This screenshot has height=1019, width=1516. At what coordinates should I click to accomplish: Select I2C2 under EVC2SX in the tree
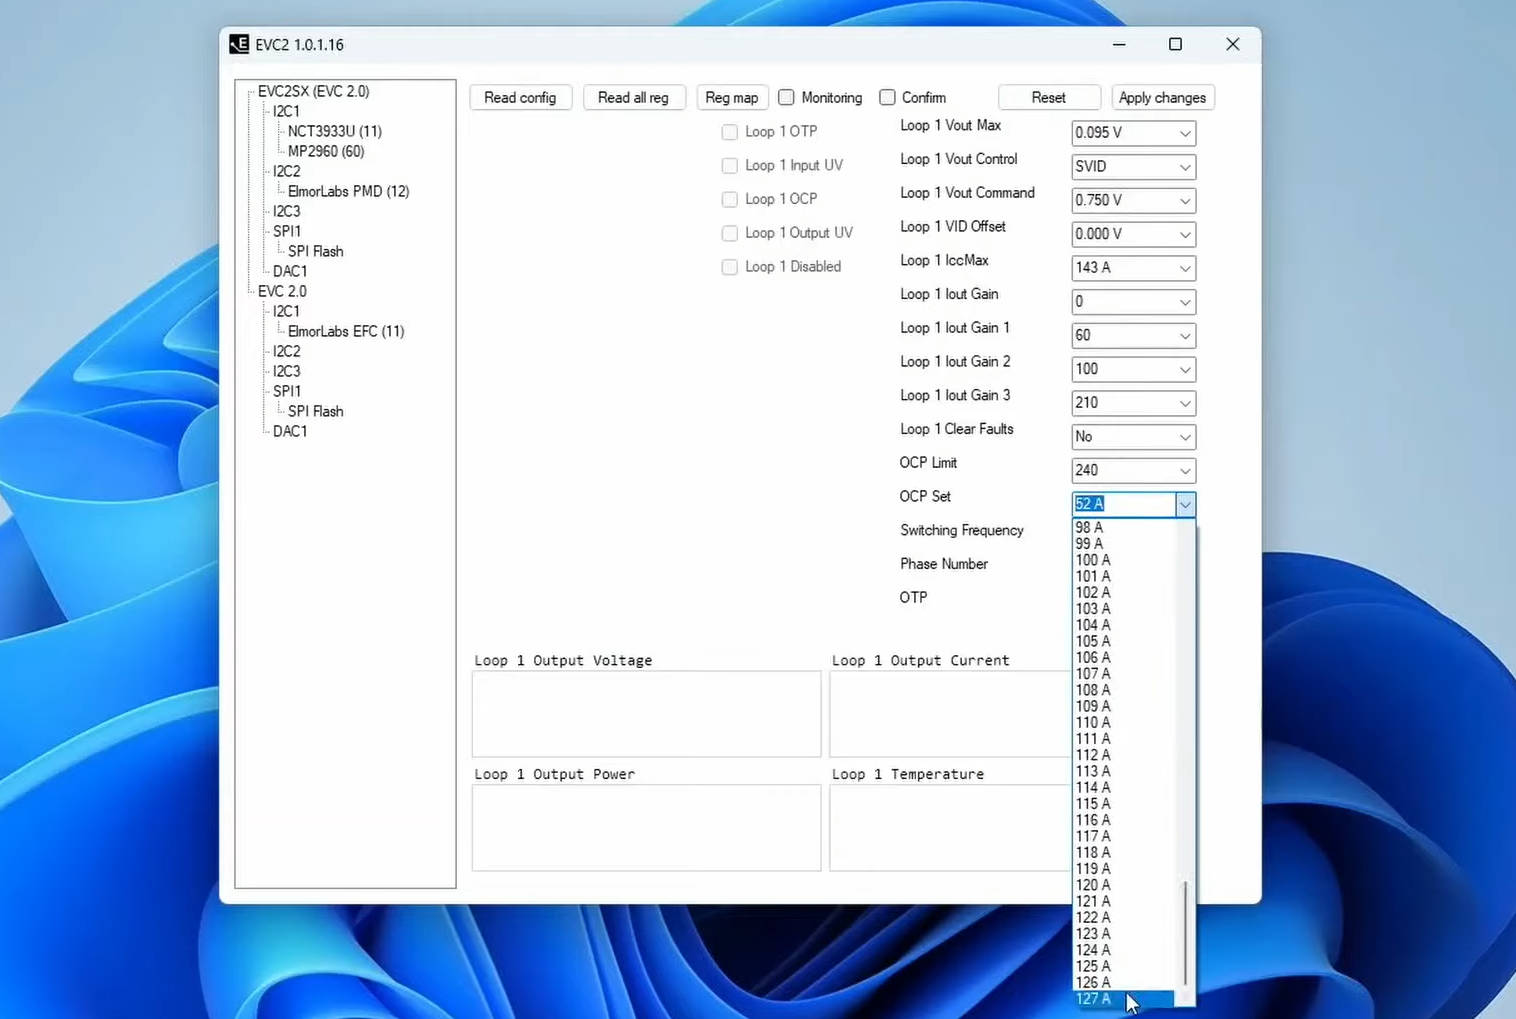[286, 171]
